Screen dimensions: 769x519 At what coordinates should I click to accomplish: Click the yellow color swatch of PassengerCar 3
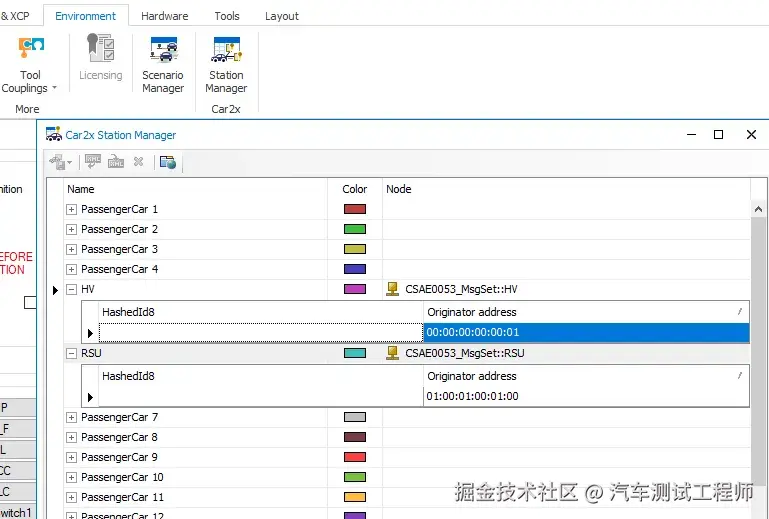tap(355, 249)
